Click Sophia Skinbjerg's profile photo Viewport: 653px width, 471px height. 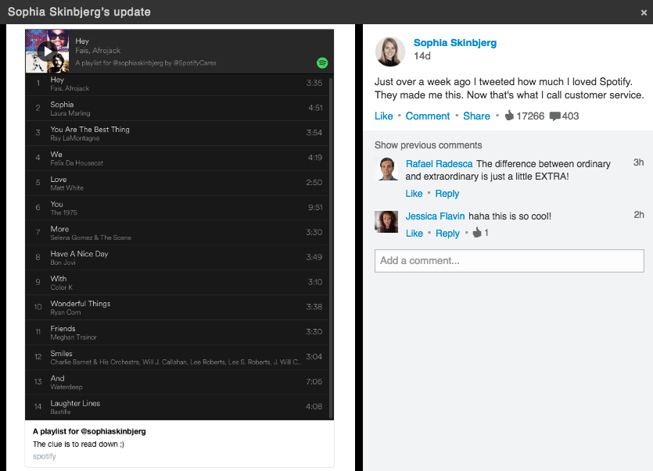click(x=389, y=52)
